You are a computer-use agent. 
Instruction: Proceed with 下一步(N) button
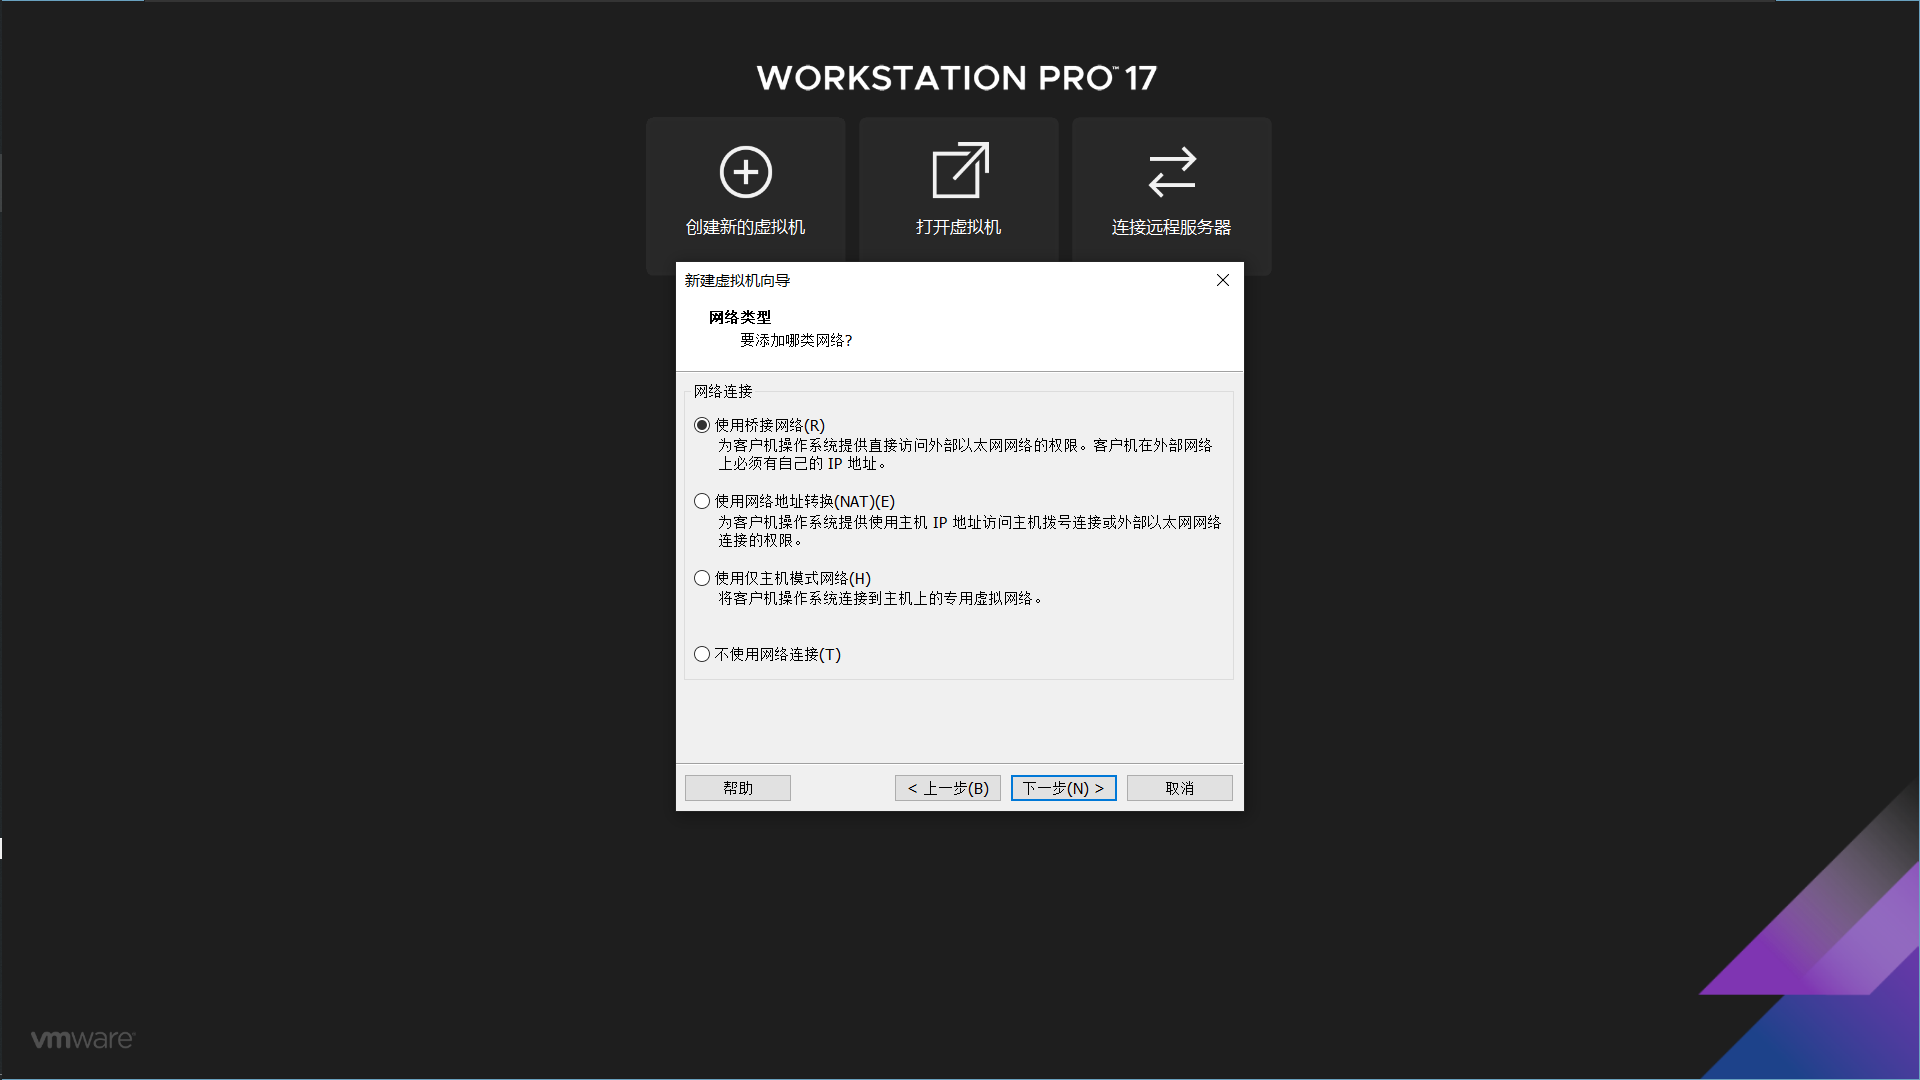(x=1064, y=788)
